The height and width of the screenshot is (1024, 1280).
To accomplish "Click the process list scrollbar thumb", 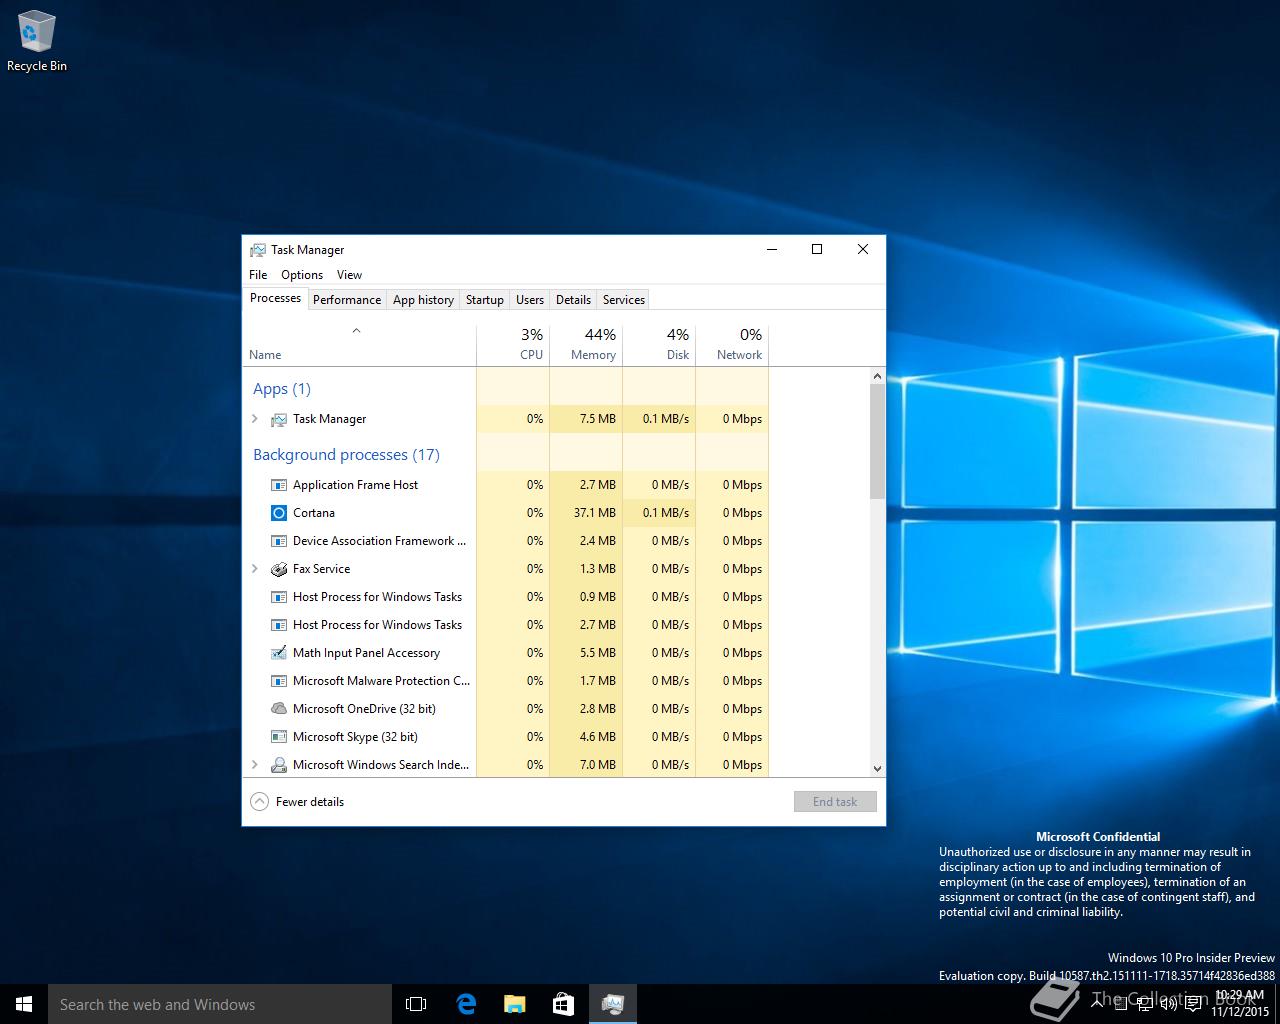I will click(877, 441).
